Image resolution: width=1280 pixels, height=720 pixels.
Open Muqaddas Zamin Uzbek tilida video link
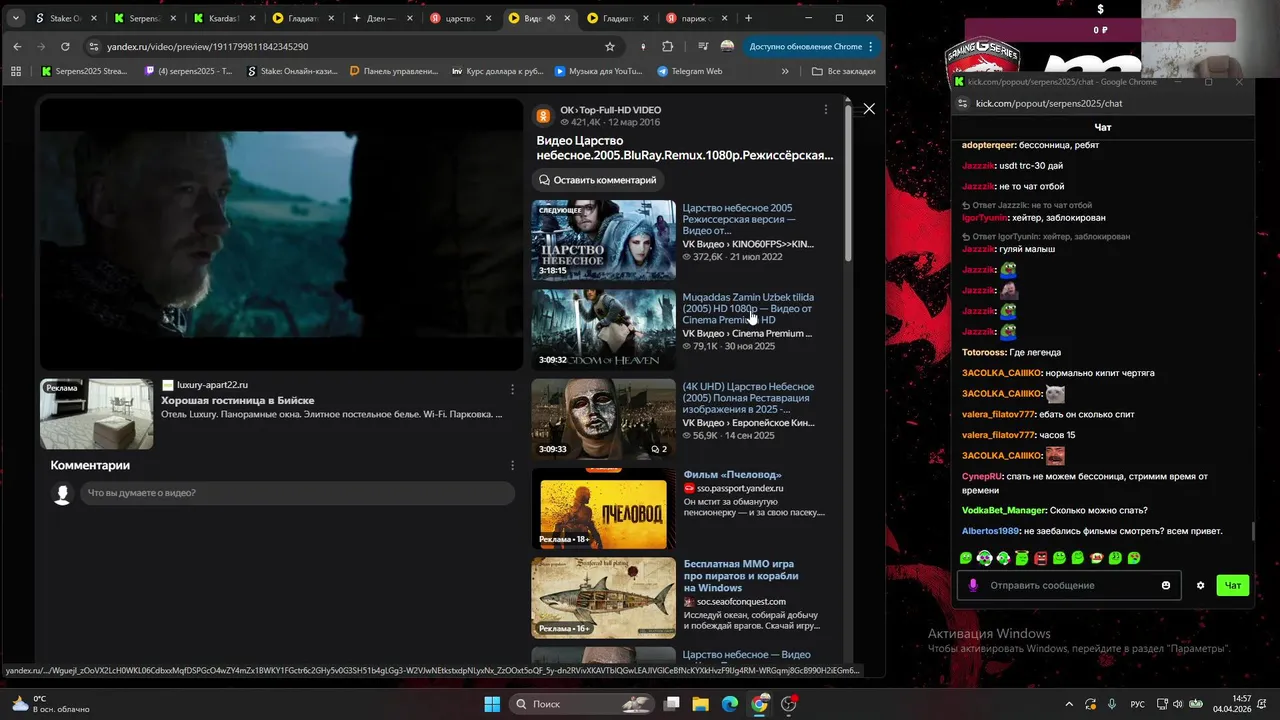coord(748,308)
